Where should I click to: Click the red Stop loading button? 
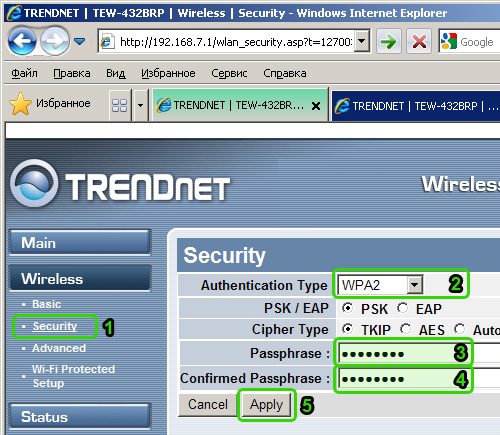click(419, 42)
